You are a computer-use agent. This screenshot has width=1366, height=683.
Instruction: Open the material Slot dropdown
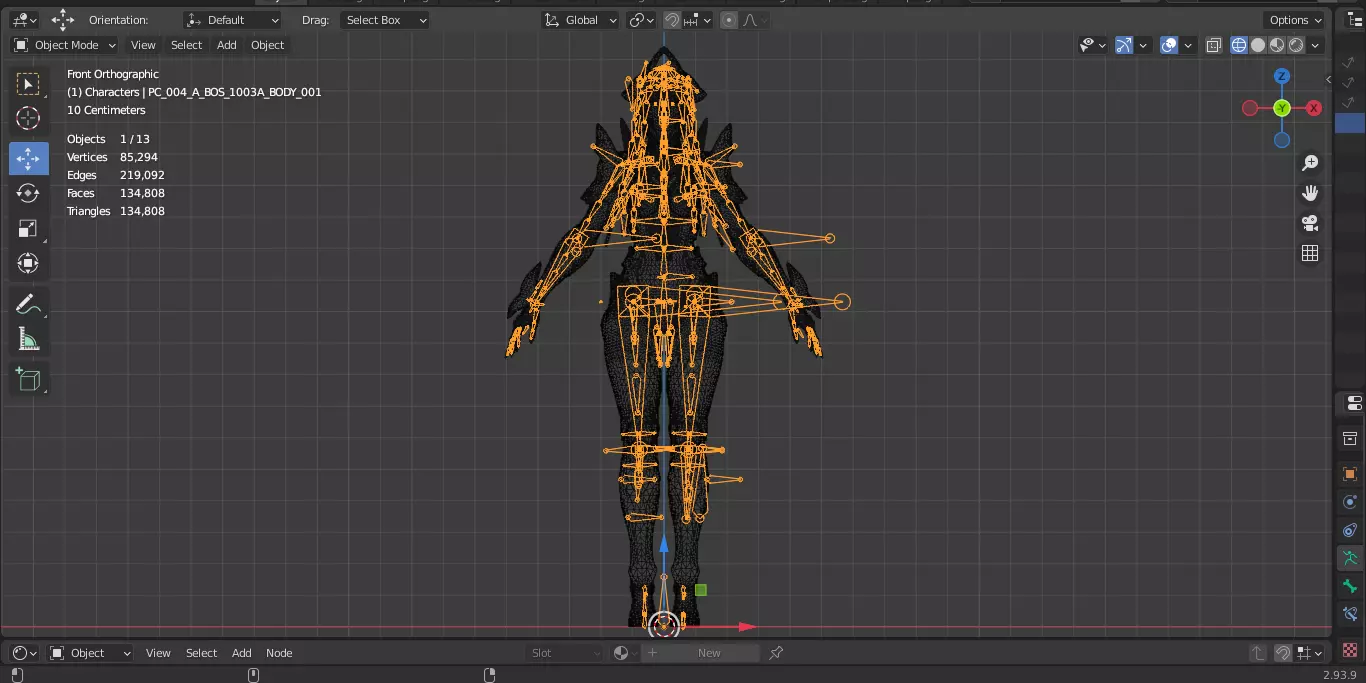coord(565,653)
